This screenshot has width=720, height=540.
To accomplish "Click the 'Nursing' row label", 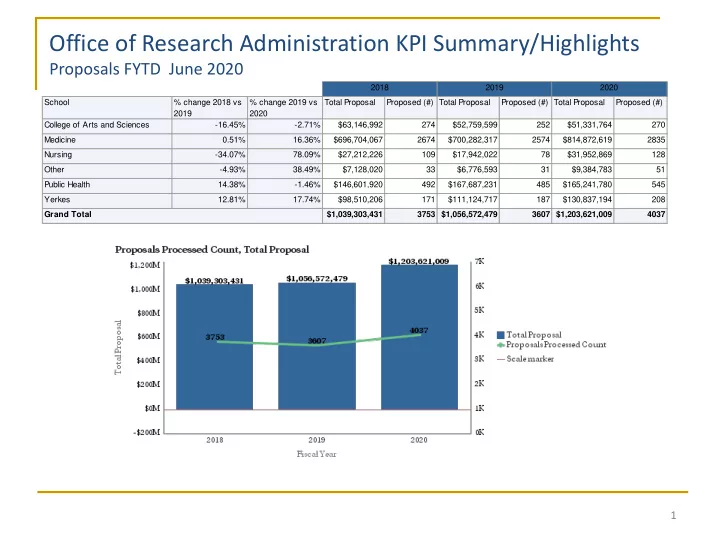I will [58, 155].
